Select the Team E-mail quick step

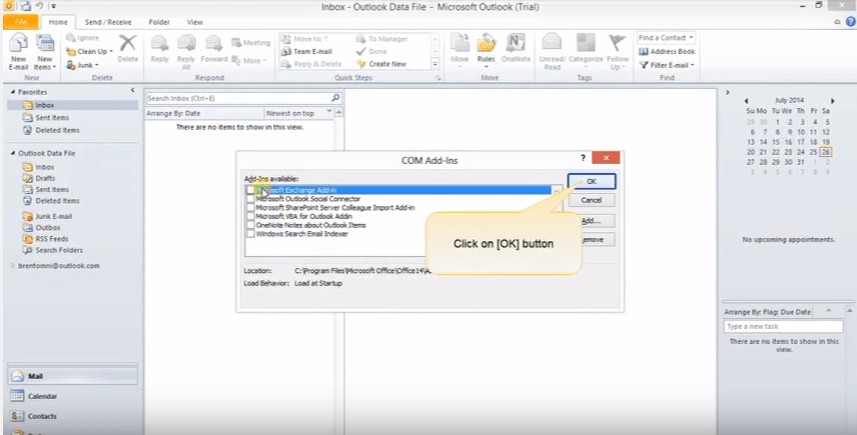click(x=307, y=51)
